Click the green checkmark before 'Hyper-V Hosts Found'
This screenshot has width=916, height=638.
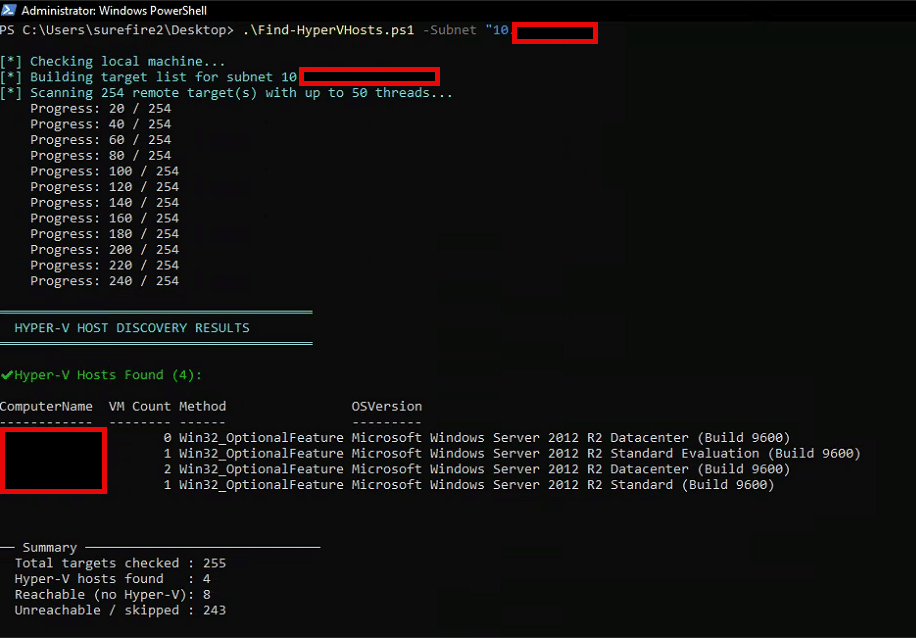coord(7,375)
